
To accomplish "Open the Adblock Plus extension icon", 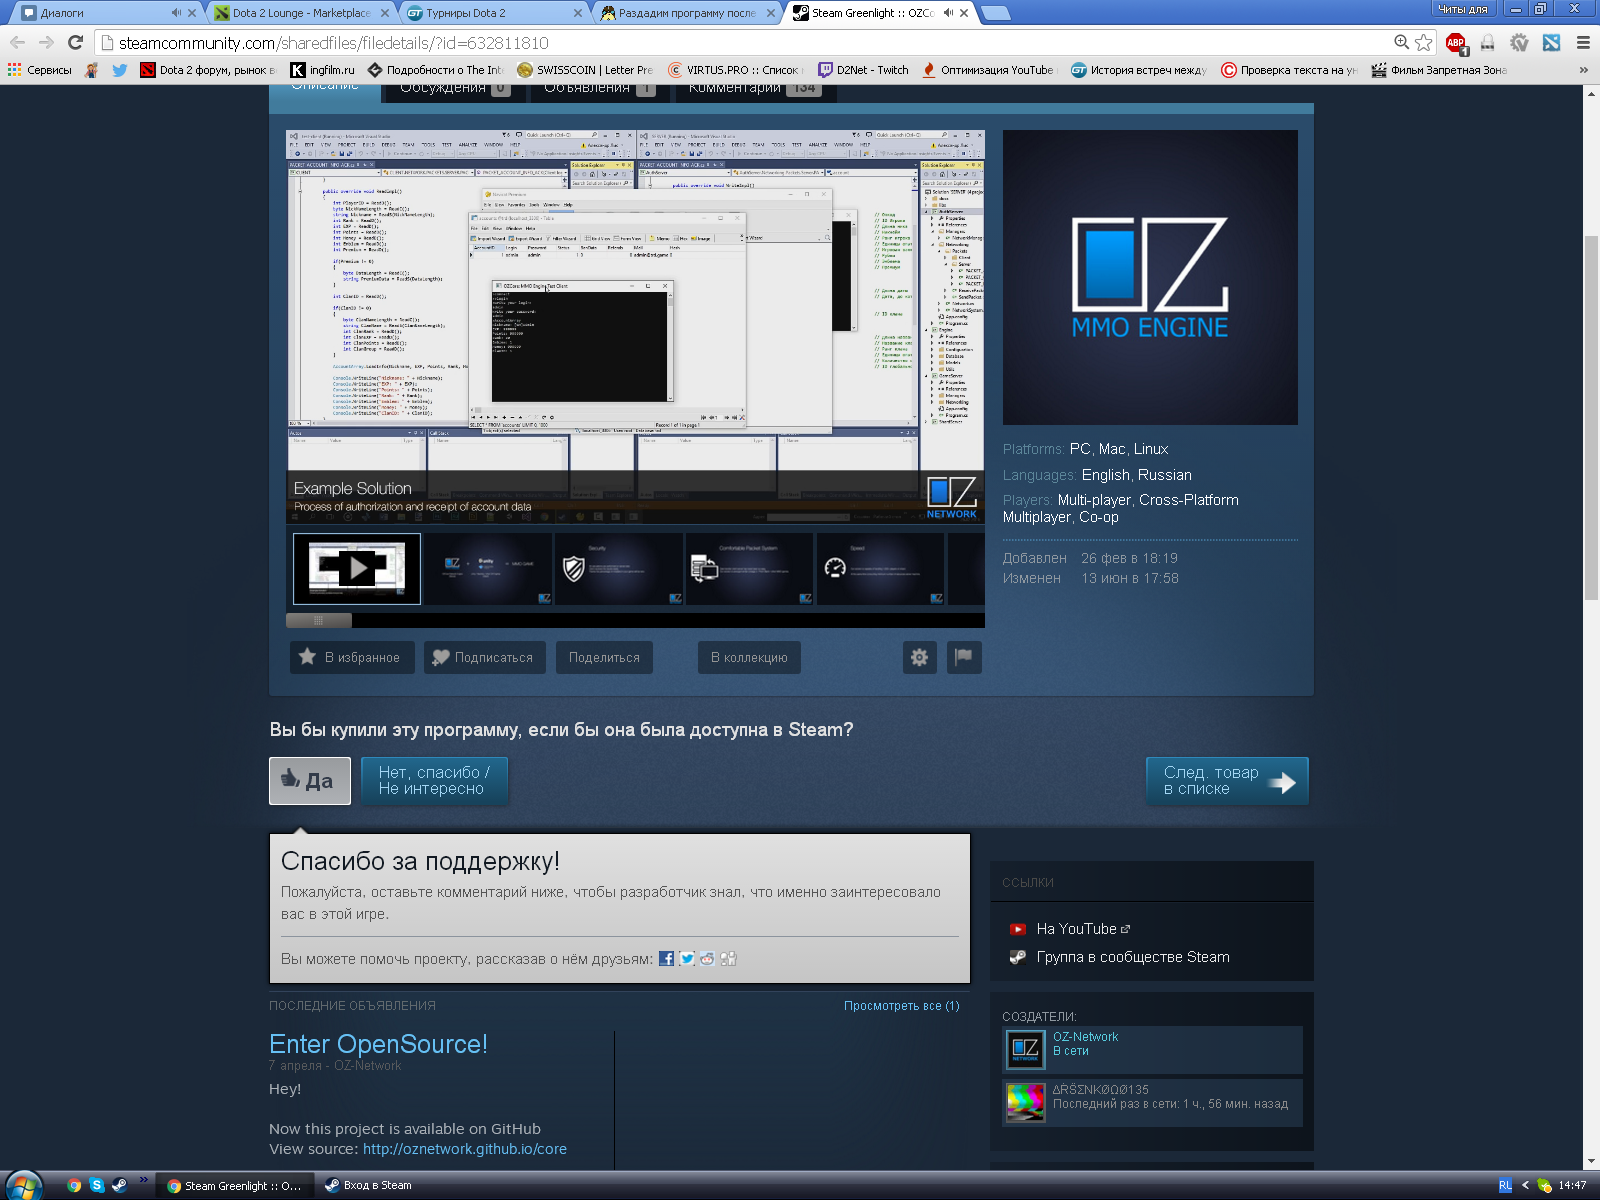I will coord(1456,42).
